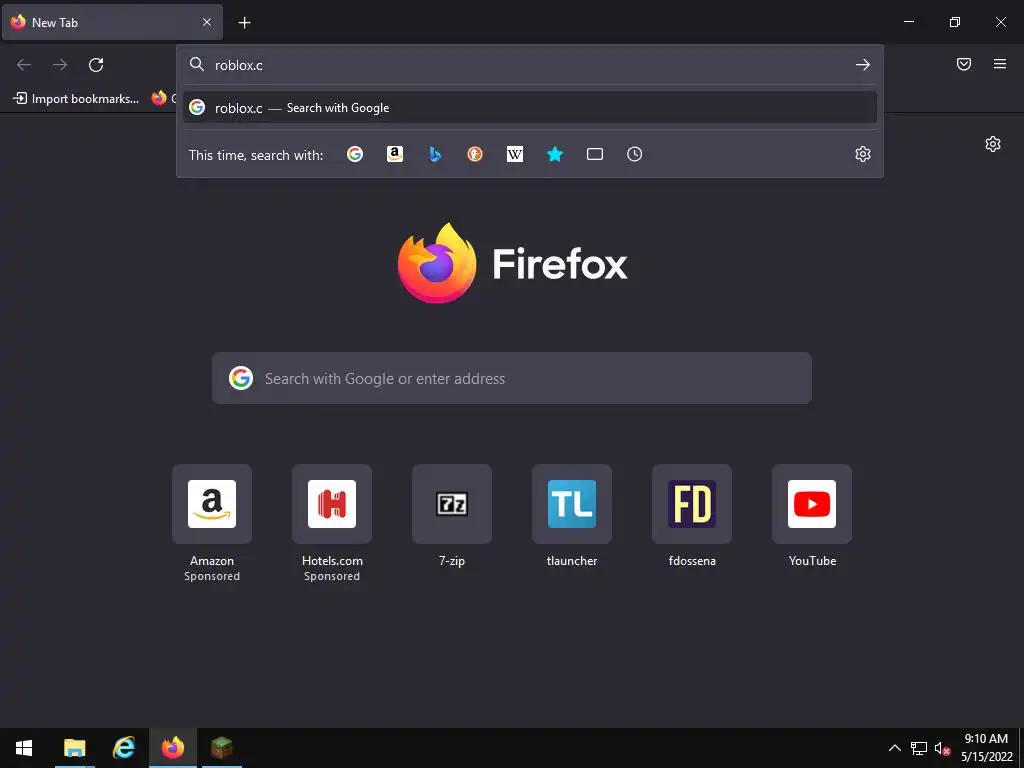Select the New Tab tab
The height and width of the screenshot is (768, 1024).
pos(112,22)
